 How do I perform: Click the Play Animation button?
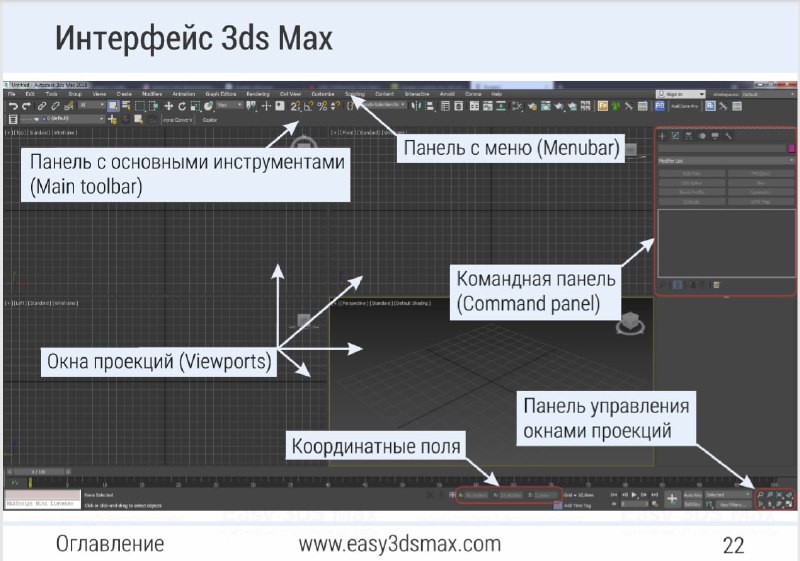coord(634,495)
